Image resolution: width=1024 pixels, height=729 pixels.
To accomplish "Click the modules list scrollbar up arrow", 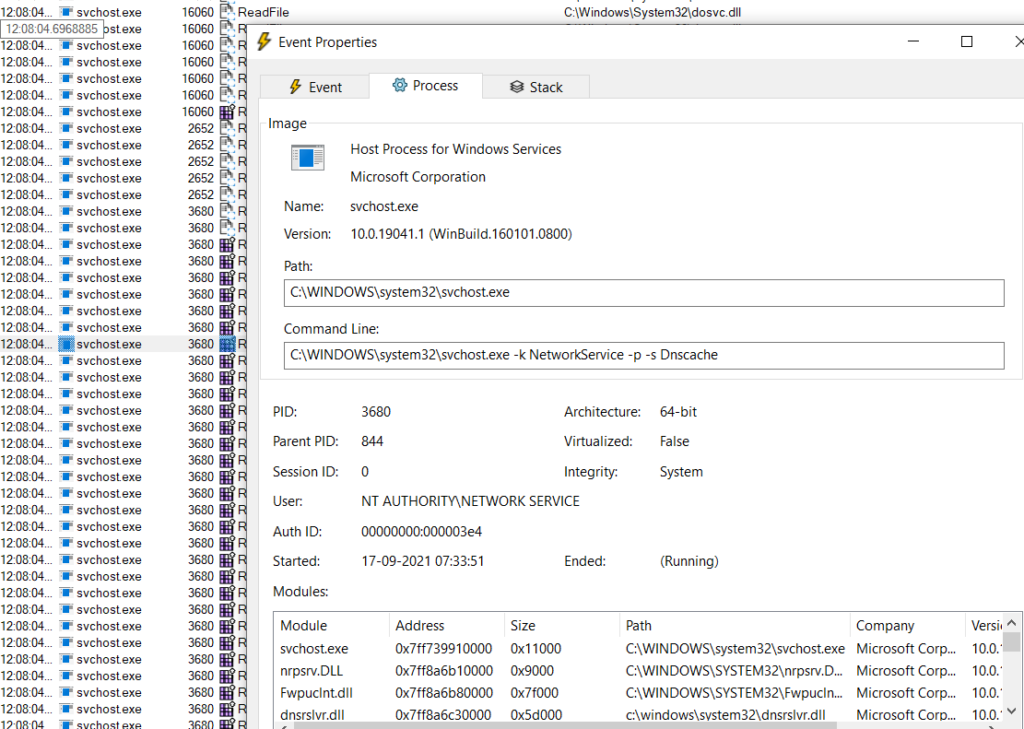I will point(1012,623).
